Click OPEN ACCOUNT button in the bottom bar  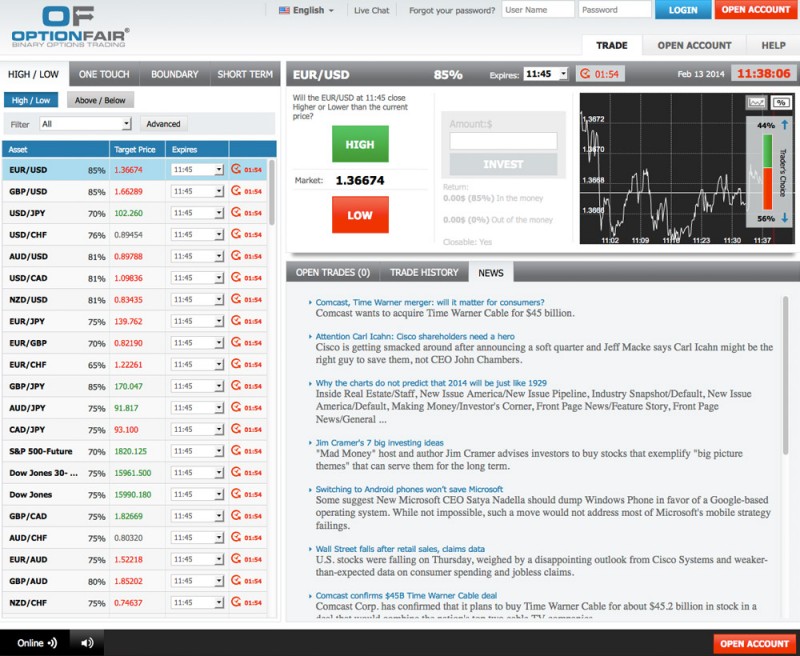pyautogui.click(x=755, y=643)
